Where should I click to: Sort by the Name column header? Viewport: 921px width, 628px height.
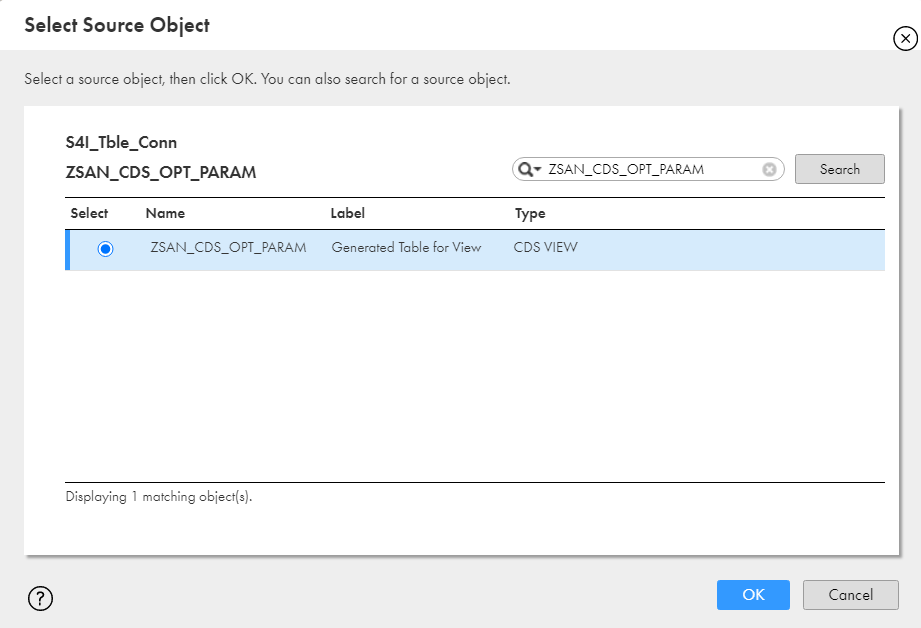(165, 213)
